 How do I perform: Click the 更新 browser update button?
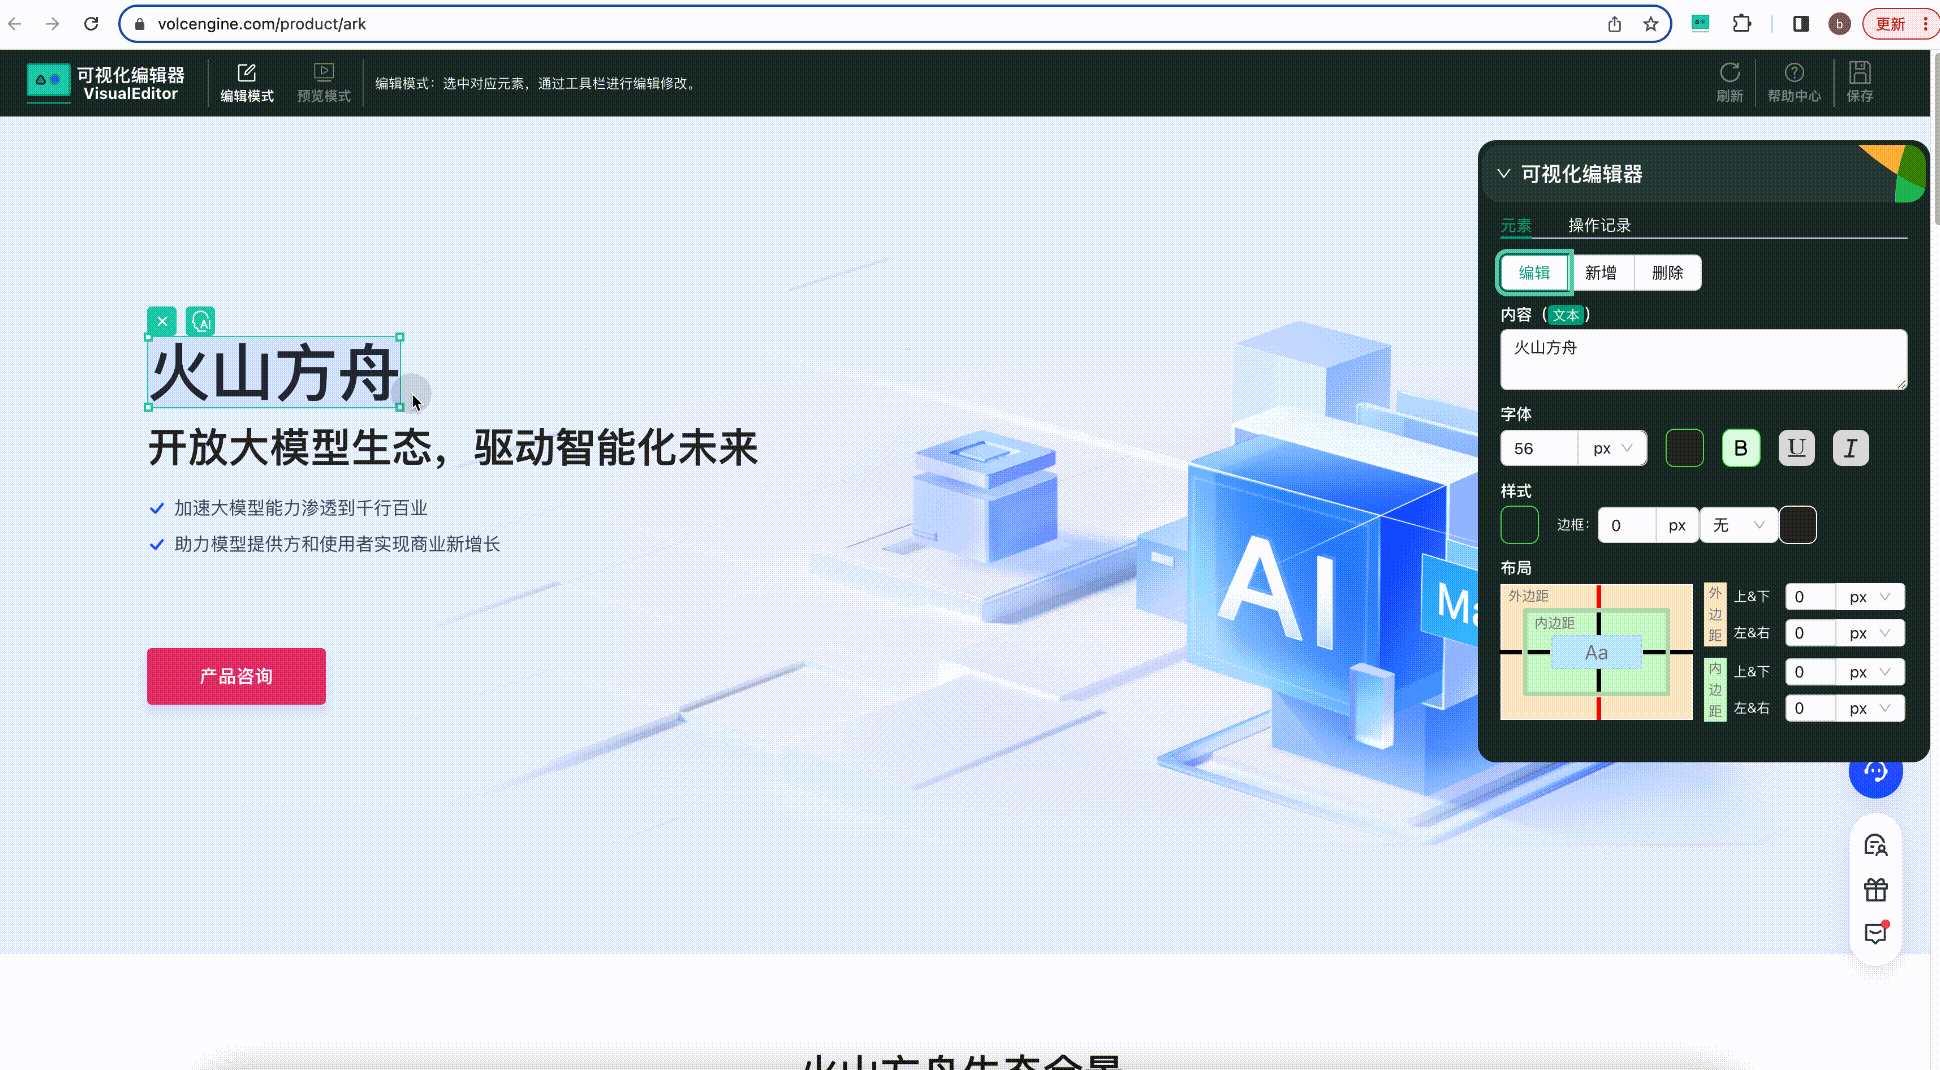click(1890, 24)
